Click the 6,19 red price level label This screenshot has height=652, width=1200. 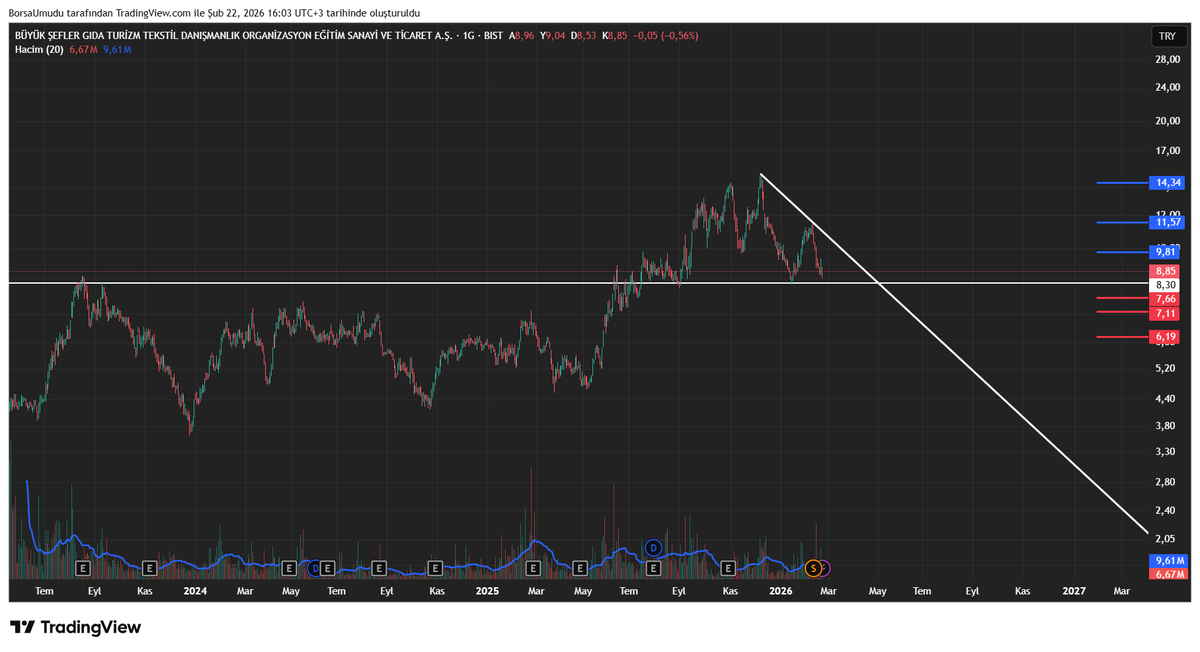pos(1165,337)
